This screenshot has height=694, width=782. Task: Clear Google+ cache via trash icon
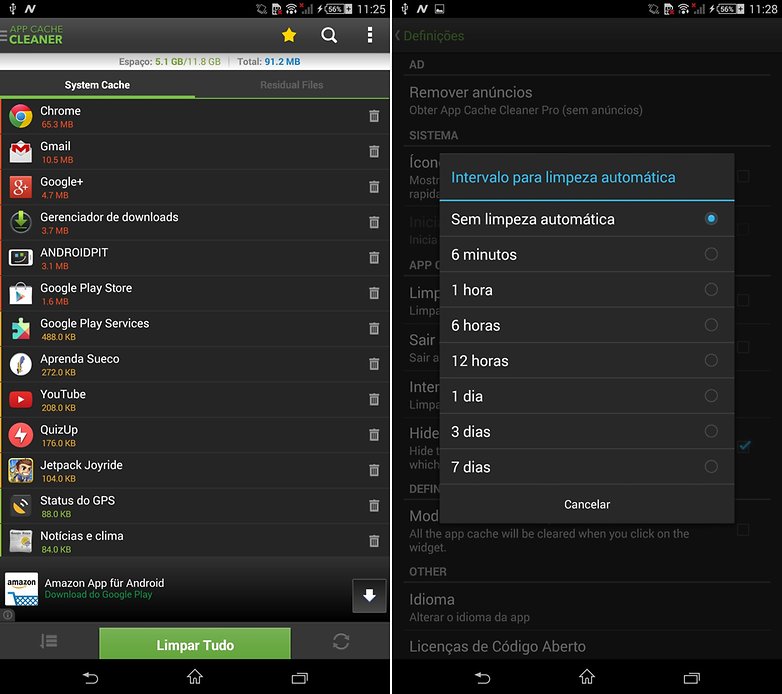374,187
